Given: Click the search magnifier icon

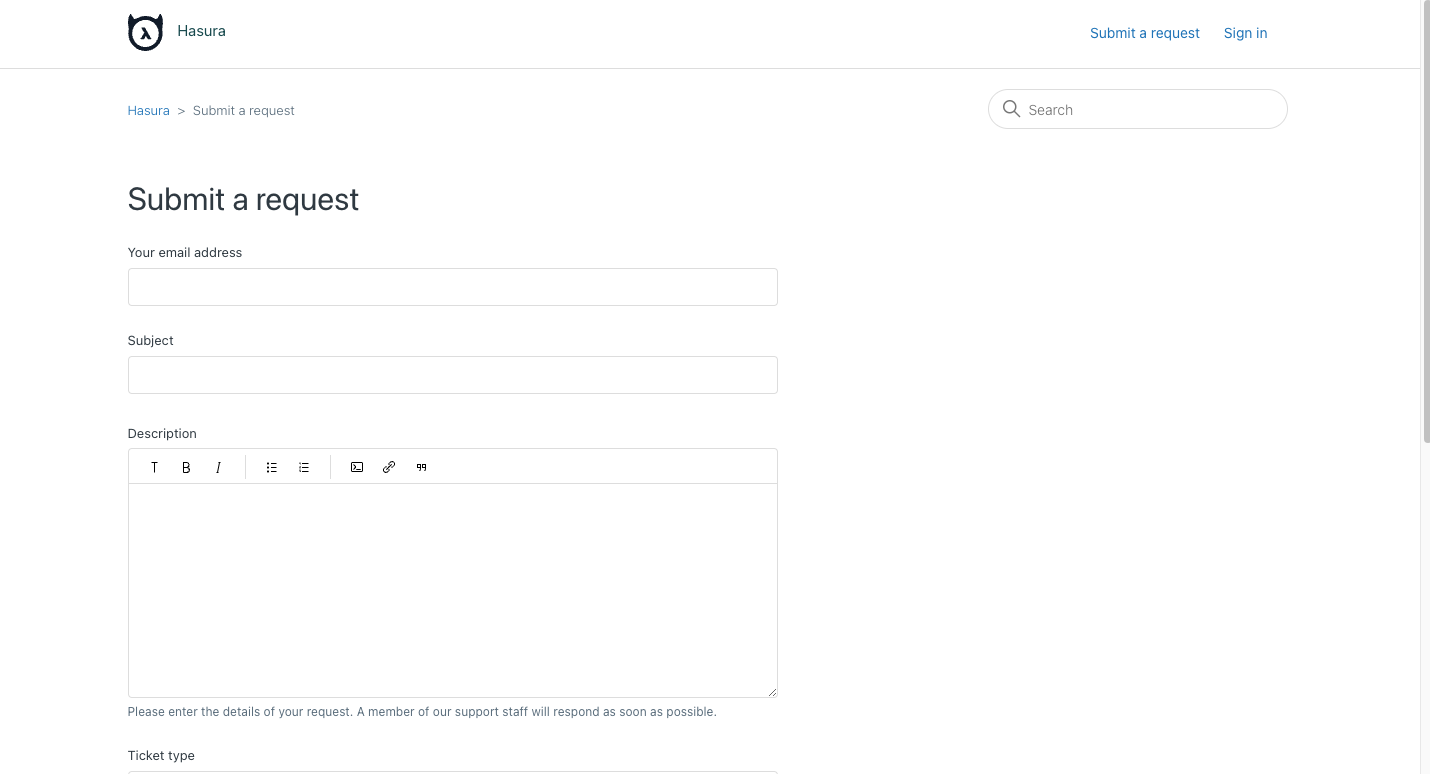Looking at the screenshot, I should (x=1011, y=109).
